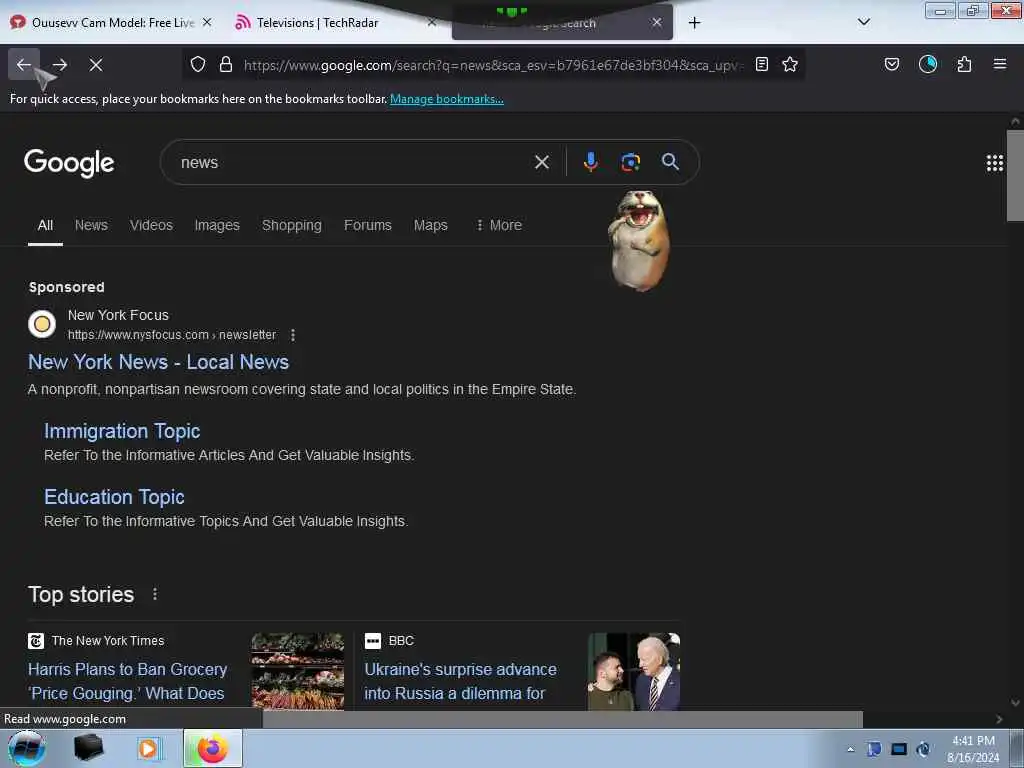The height and width of the screenshot is (768, 1024).
Task: Open Ukraine's surprise advance BBC headline
Action: (x=460, y=681)
